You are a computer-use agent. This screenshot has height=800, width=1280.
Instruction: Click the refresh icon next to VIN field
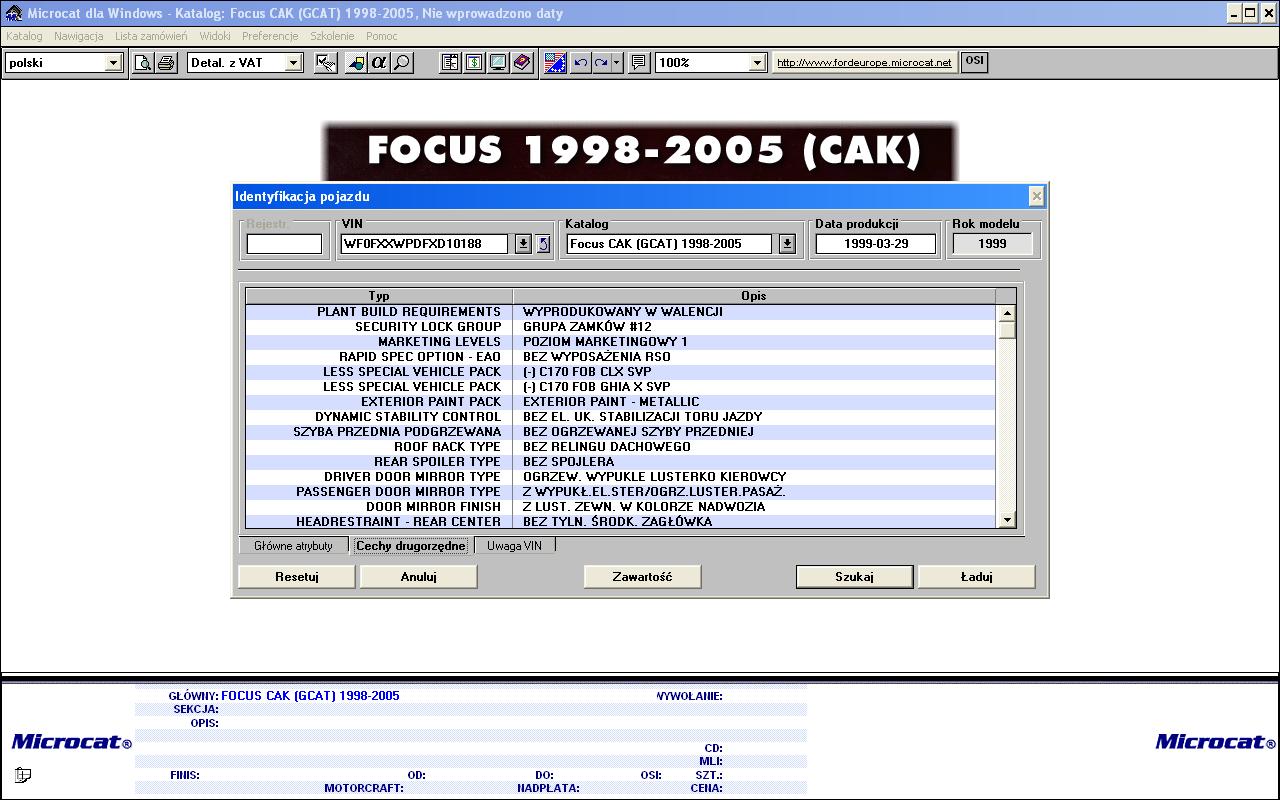(x=543, y=244)
